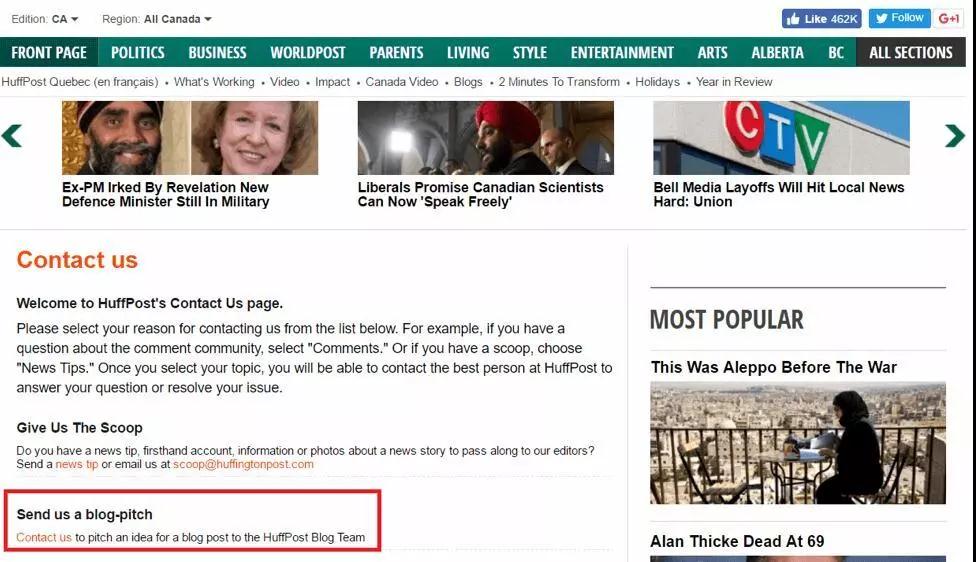The width and height of the screenshot is (976, 562).
Task: Click the left carousel arrow
Action: point(12,136)
